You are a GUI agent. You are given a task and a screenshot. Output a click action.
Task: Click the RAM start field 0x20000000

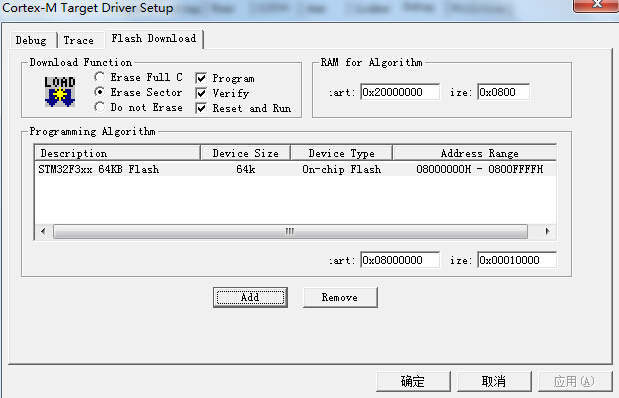pyautogui.click(x=400, y=92)
